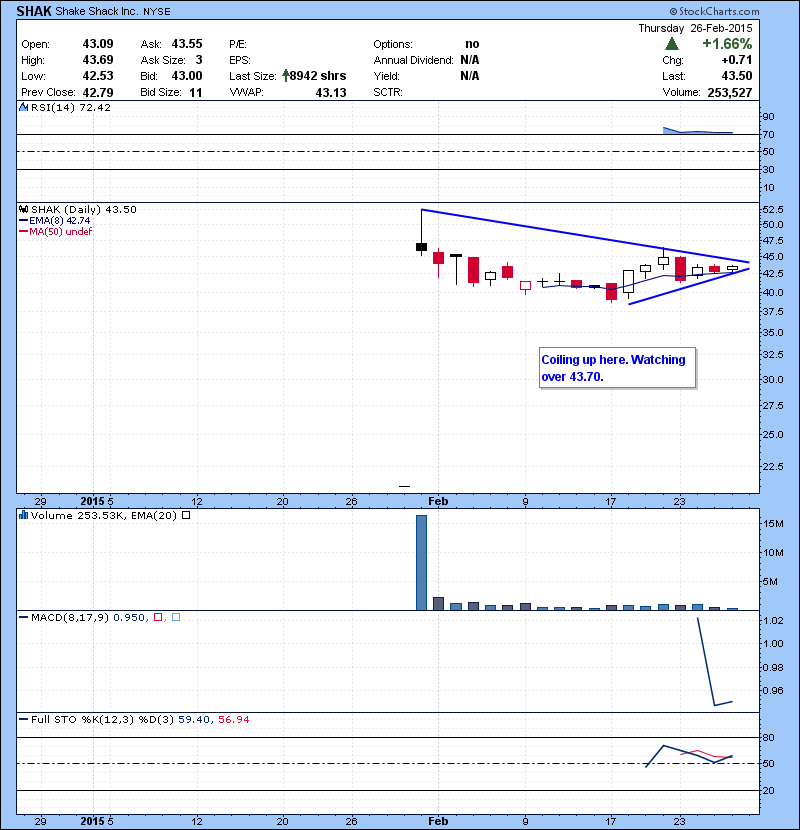The width and height of the screenshot is (800, 830).
Task: Click the NYSE exchange label
Action: point(157,12)
